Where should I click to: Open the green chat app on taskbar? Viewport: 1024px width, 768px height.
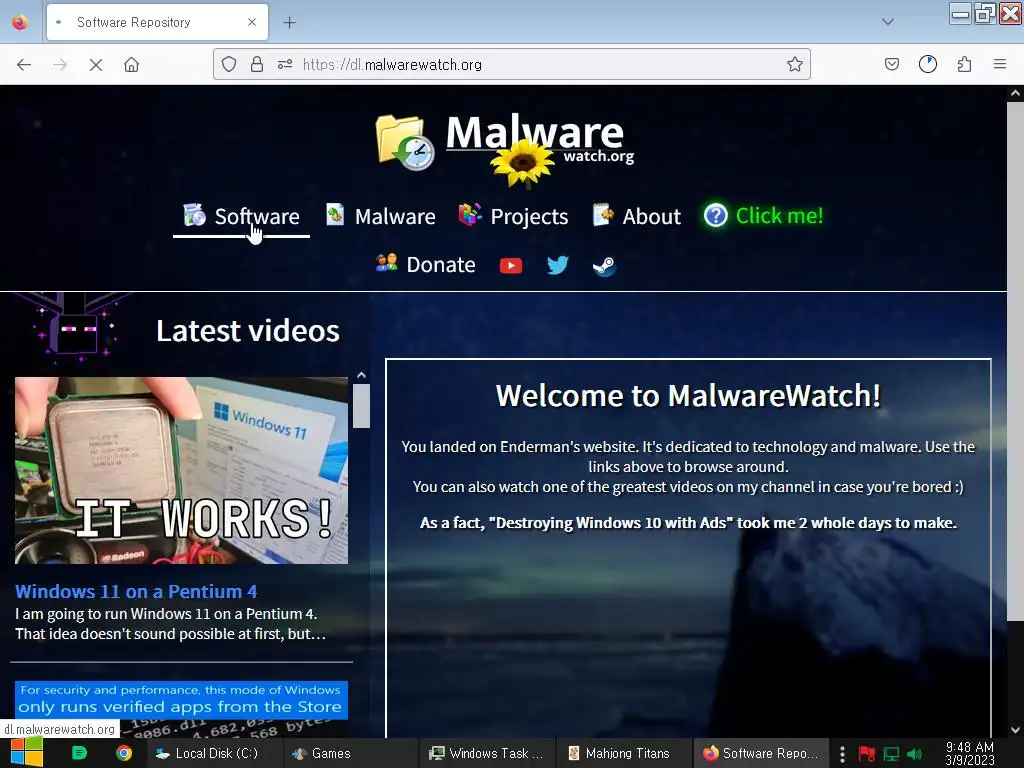coord(79,753)
